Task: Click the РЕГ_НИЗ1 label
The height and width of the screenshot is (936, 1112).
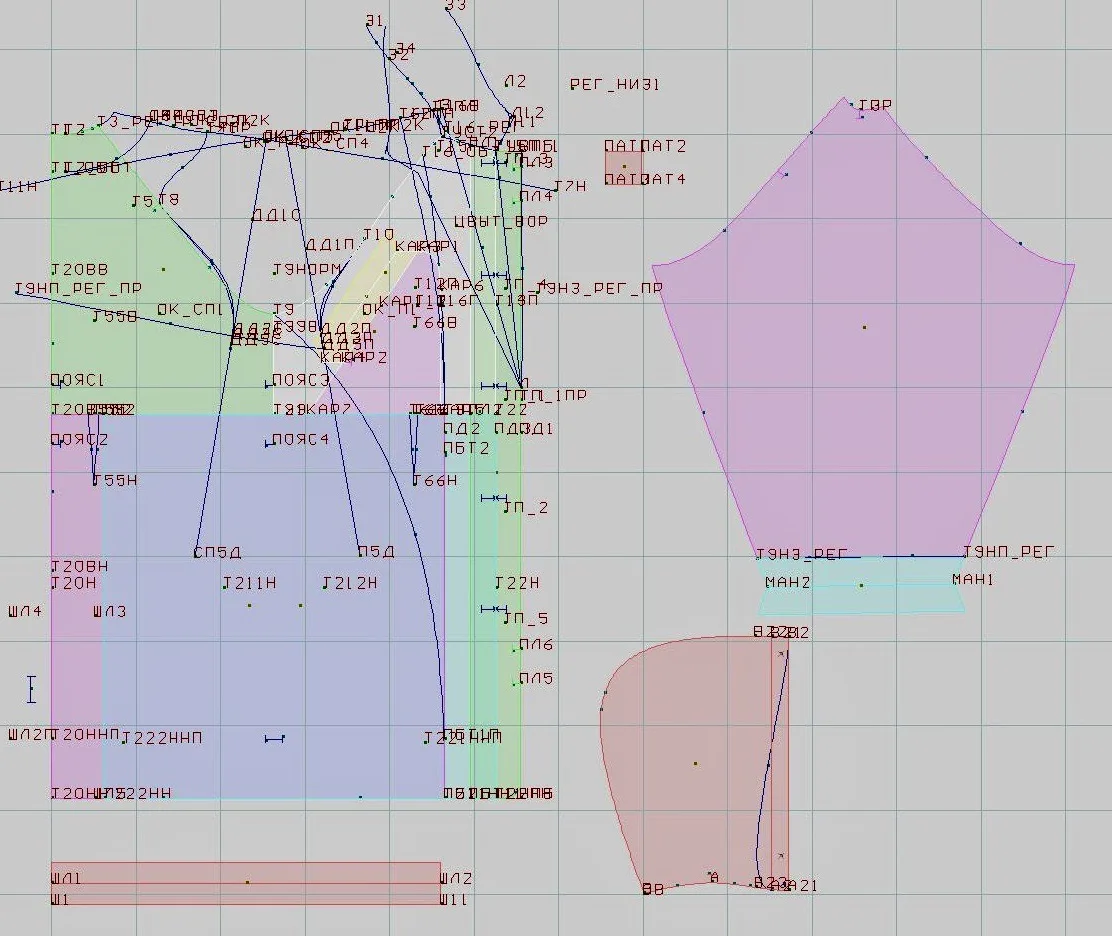Action: pos(614,84)
